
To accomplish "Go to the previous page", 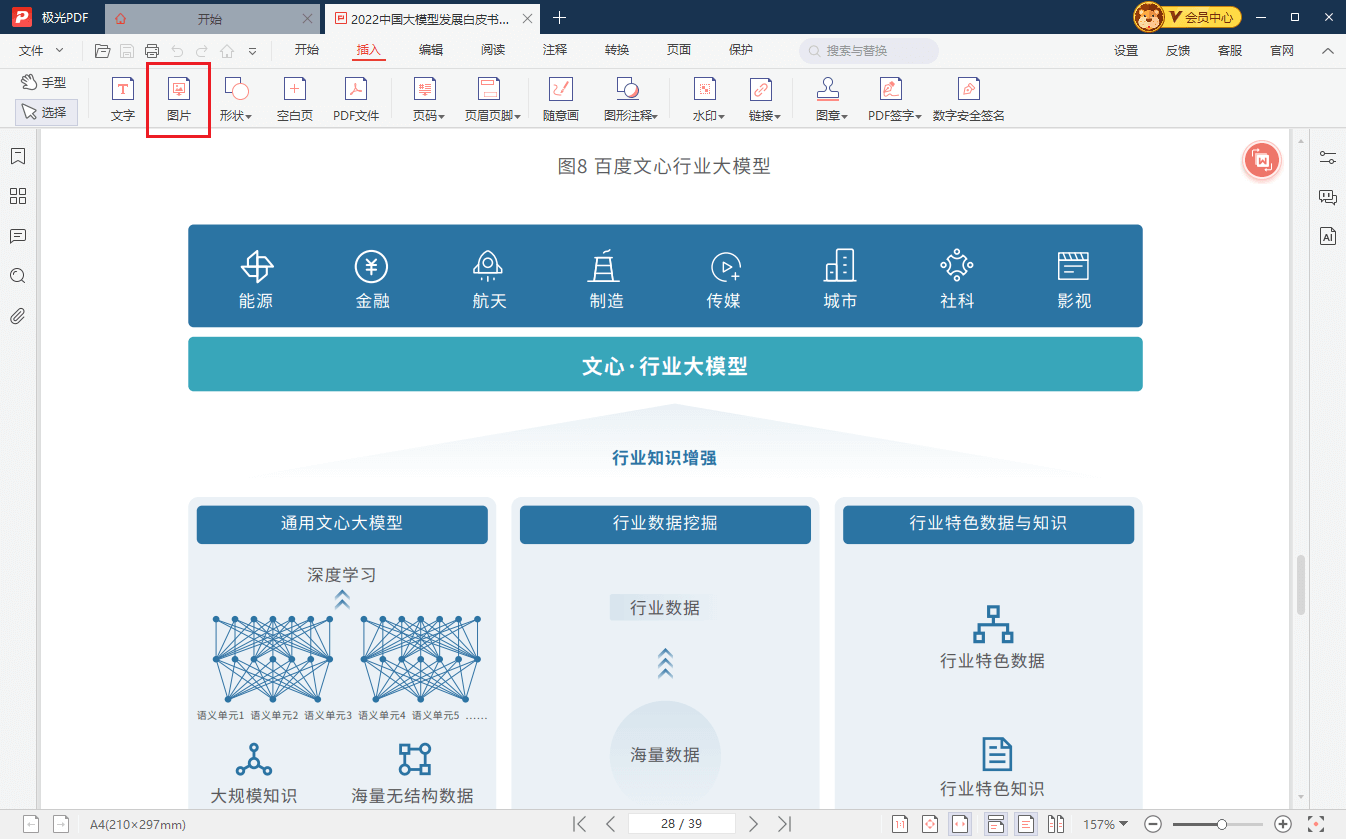I will 610,824.
